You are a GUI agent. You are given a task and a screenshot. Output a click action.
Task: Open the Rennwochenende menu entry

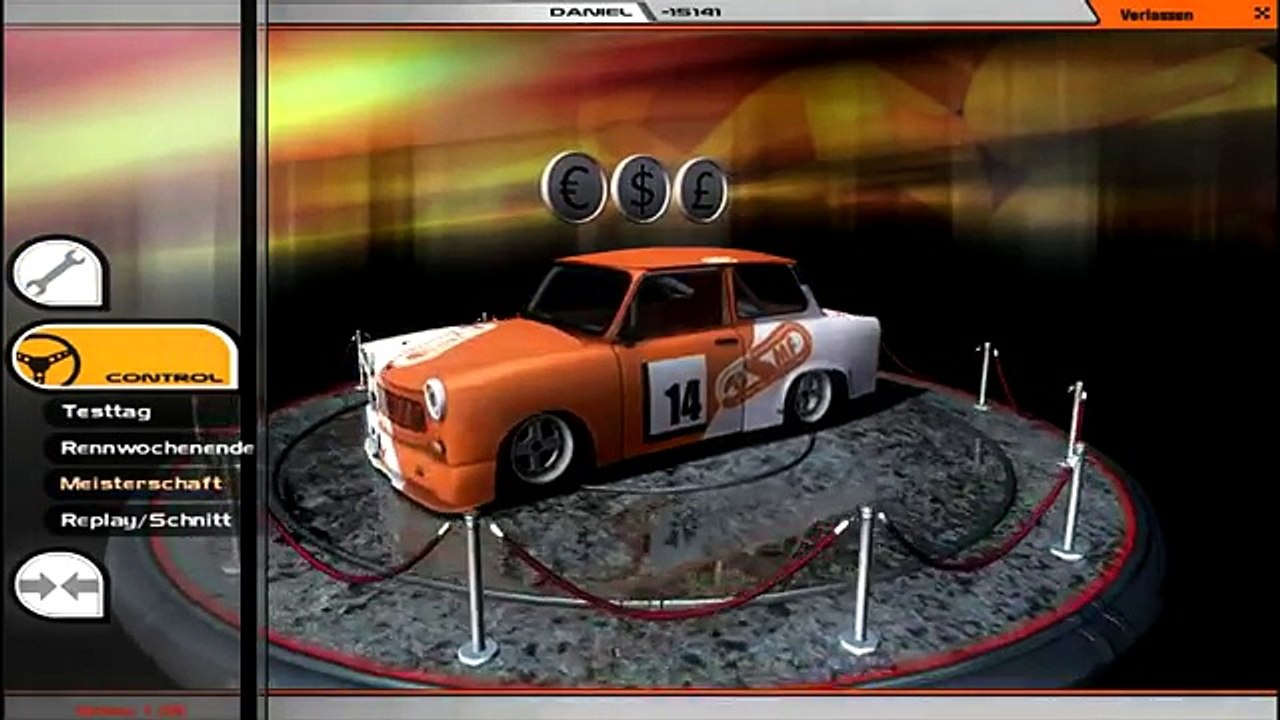[x=157, y=448]
